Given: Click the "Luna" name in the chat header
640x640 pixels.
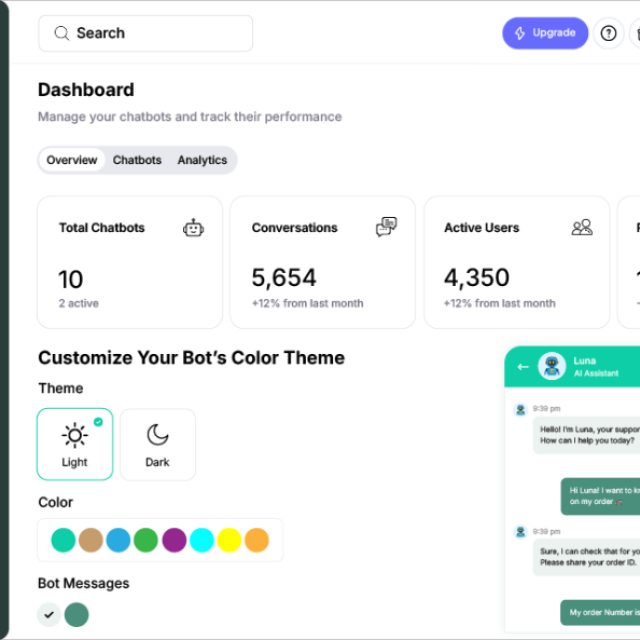Looking at the screenshot, I should tap(584, 361).
